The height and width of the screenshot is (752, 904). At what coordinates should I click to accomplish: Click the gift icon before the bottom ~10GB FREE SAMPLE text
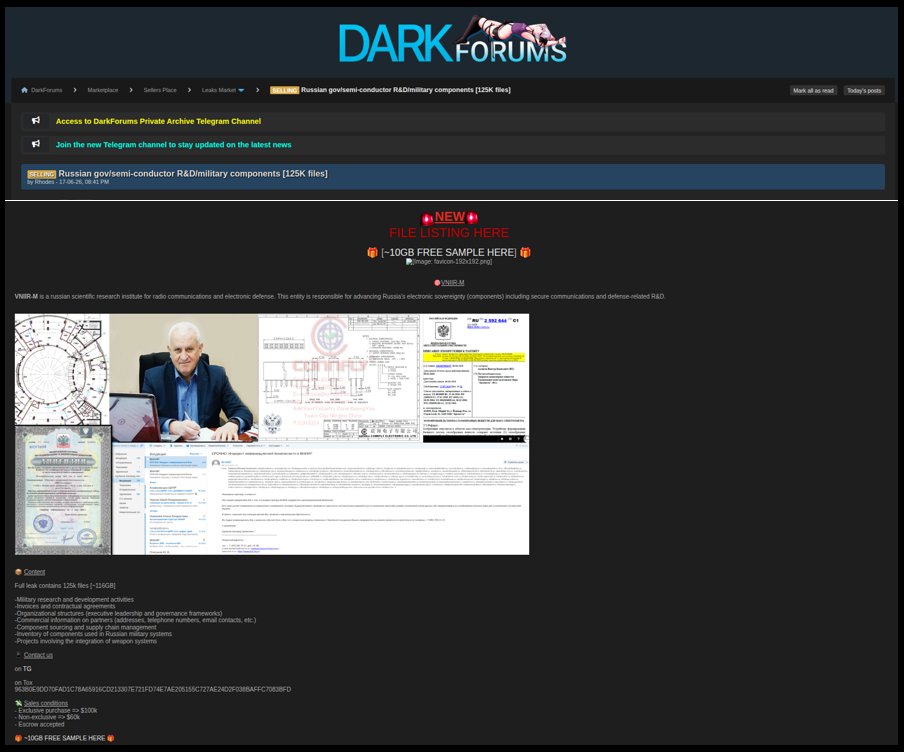click(x=18, y=738)
